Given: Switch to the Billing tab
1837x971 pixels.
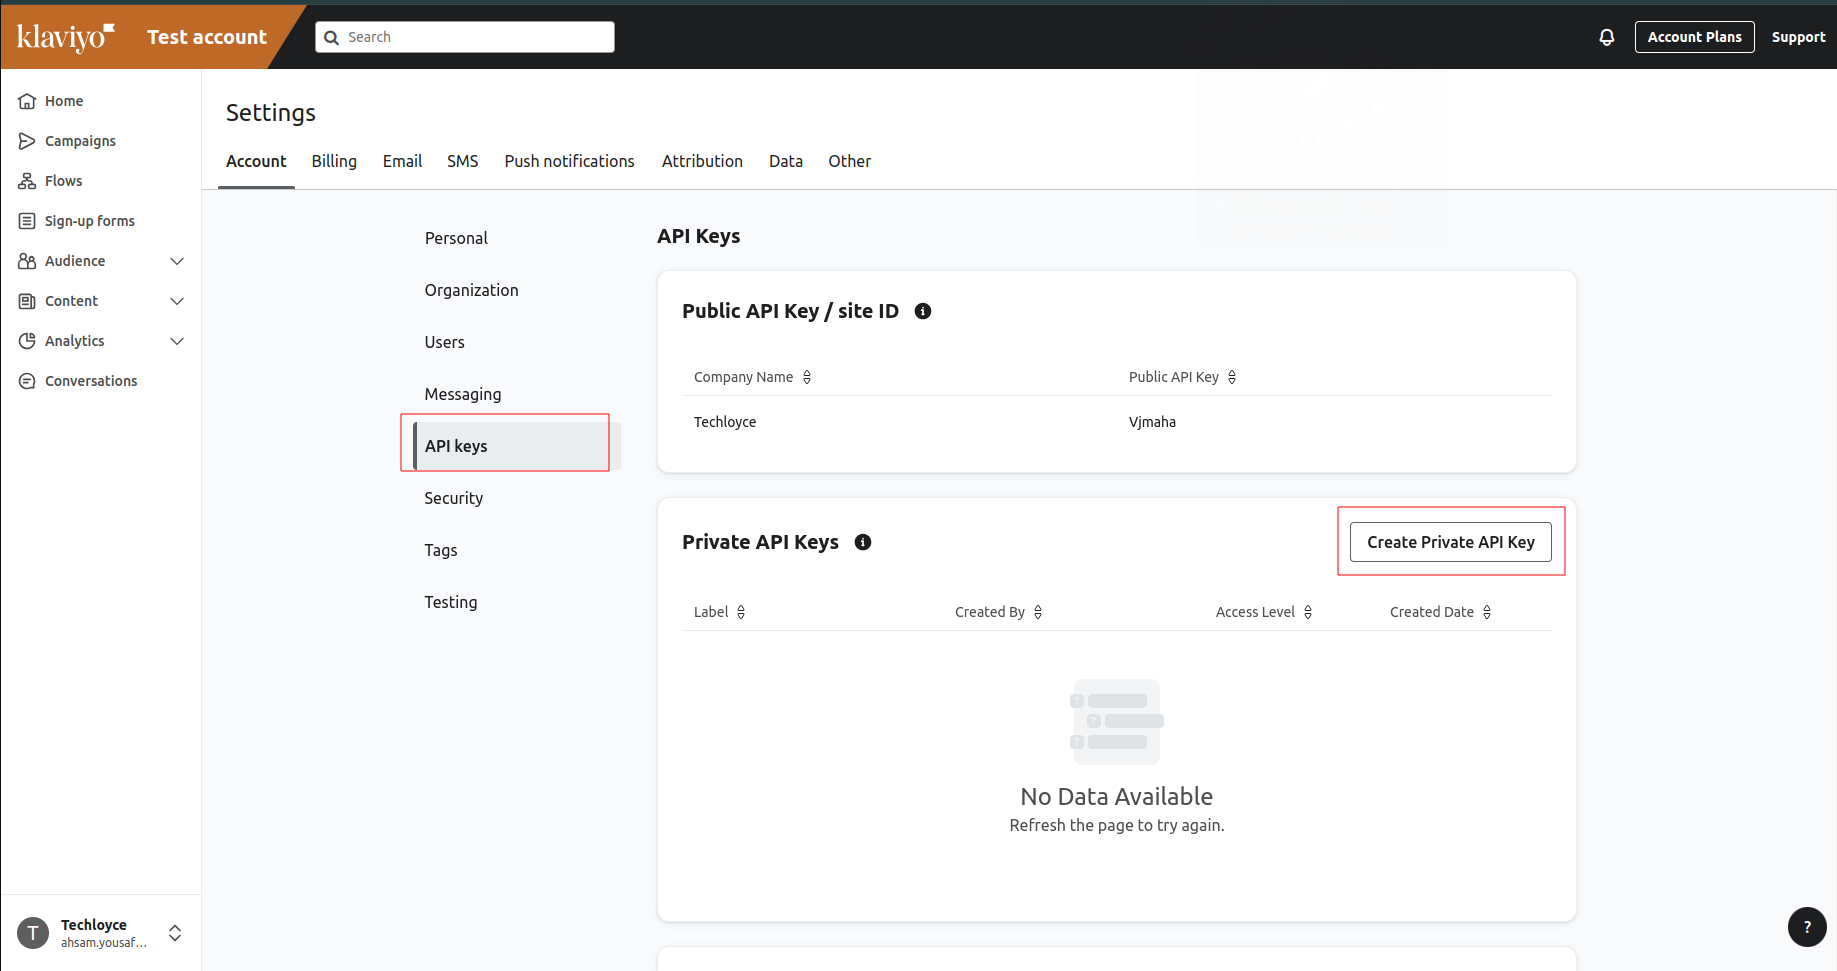Looking at the screenshot, I should pos(334,161).
